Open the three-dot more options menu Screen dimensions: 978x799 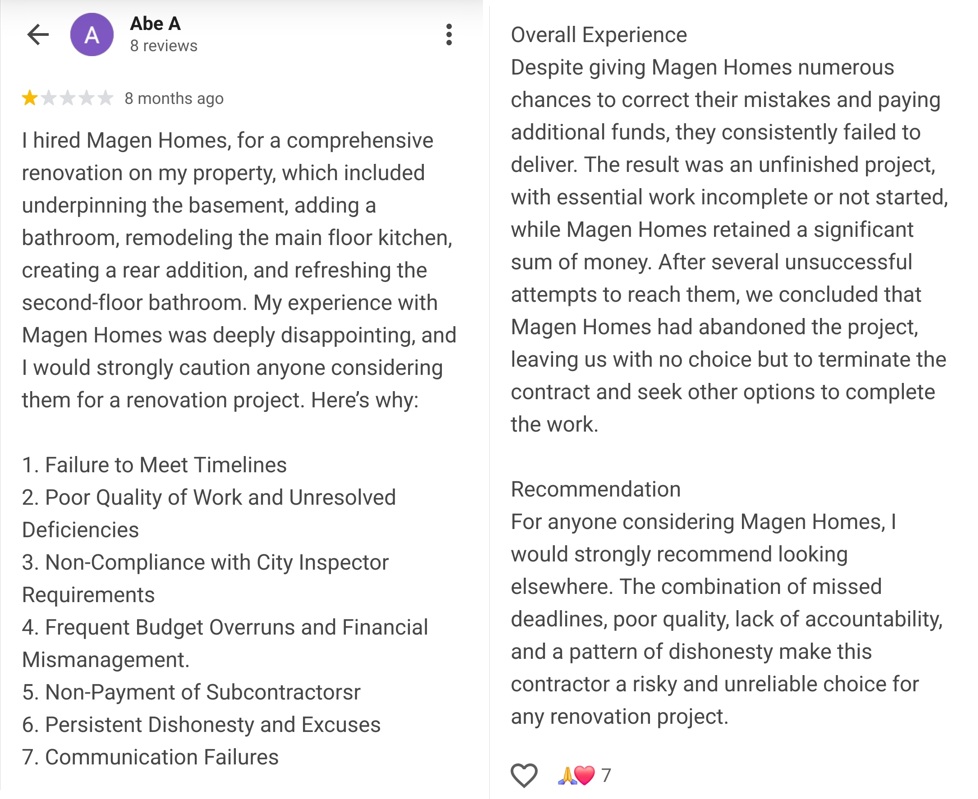[x=449, y=35]
